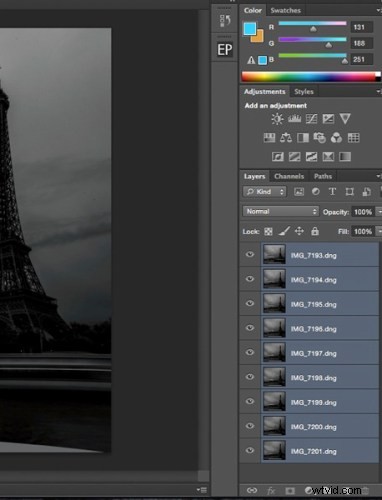The height and width of the screenshot is (500, 382).
Task: Switch to the Swatches tab
Action: pyautogui.click(x=286, y=10)
